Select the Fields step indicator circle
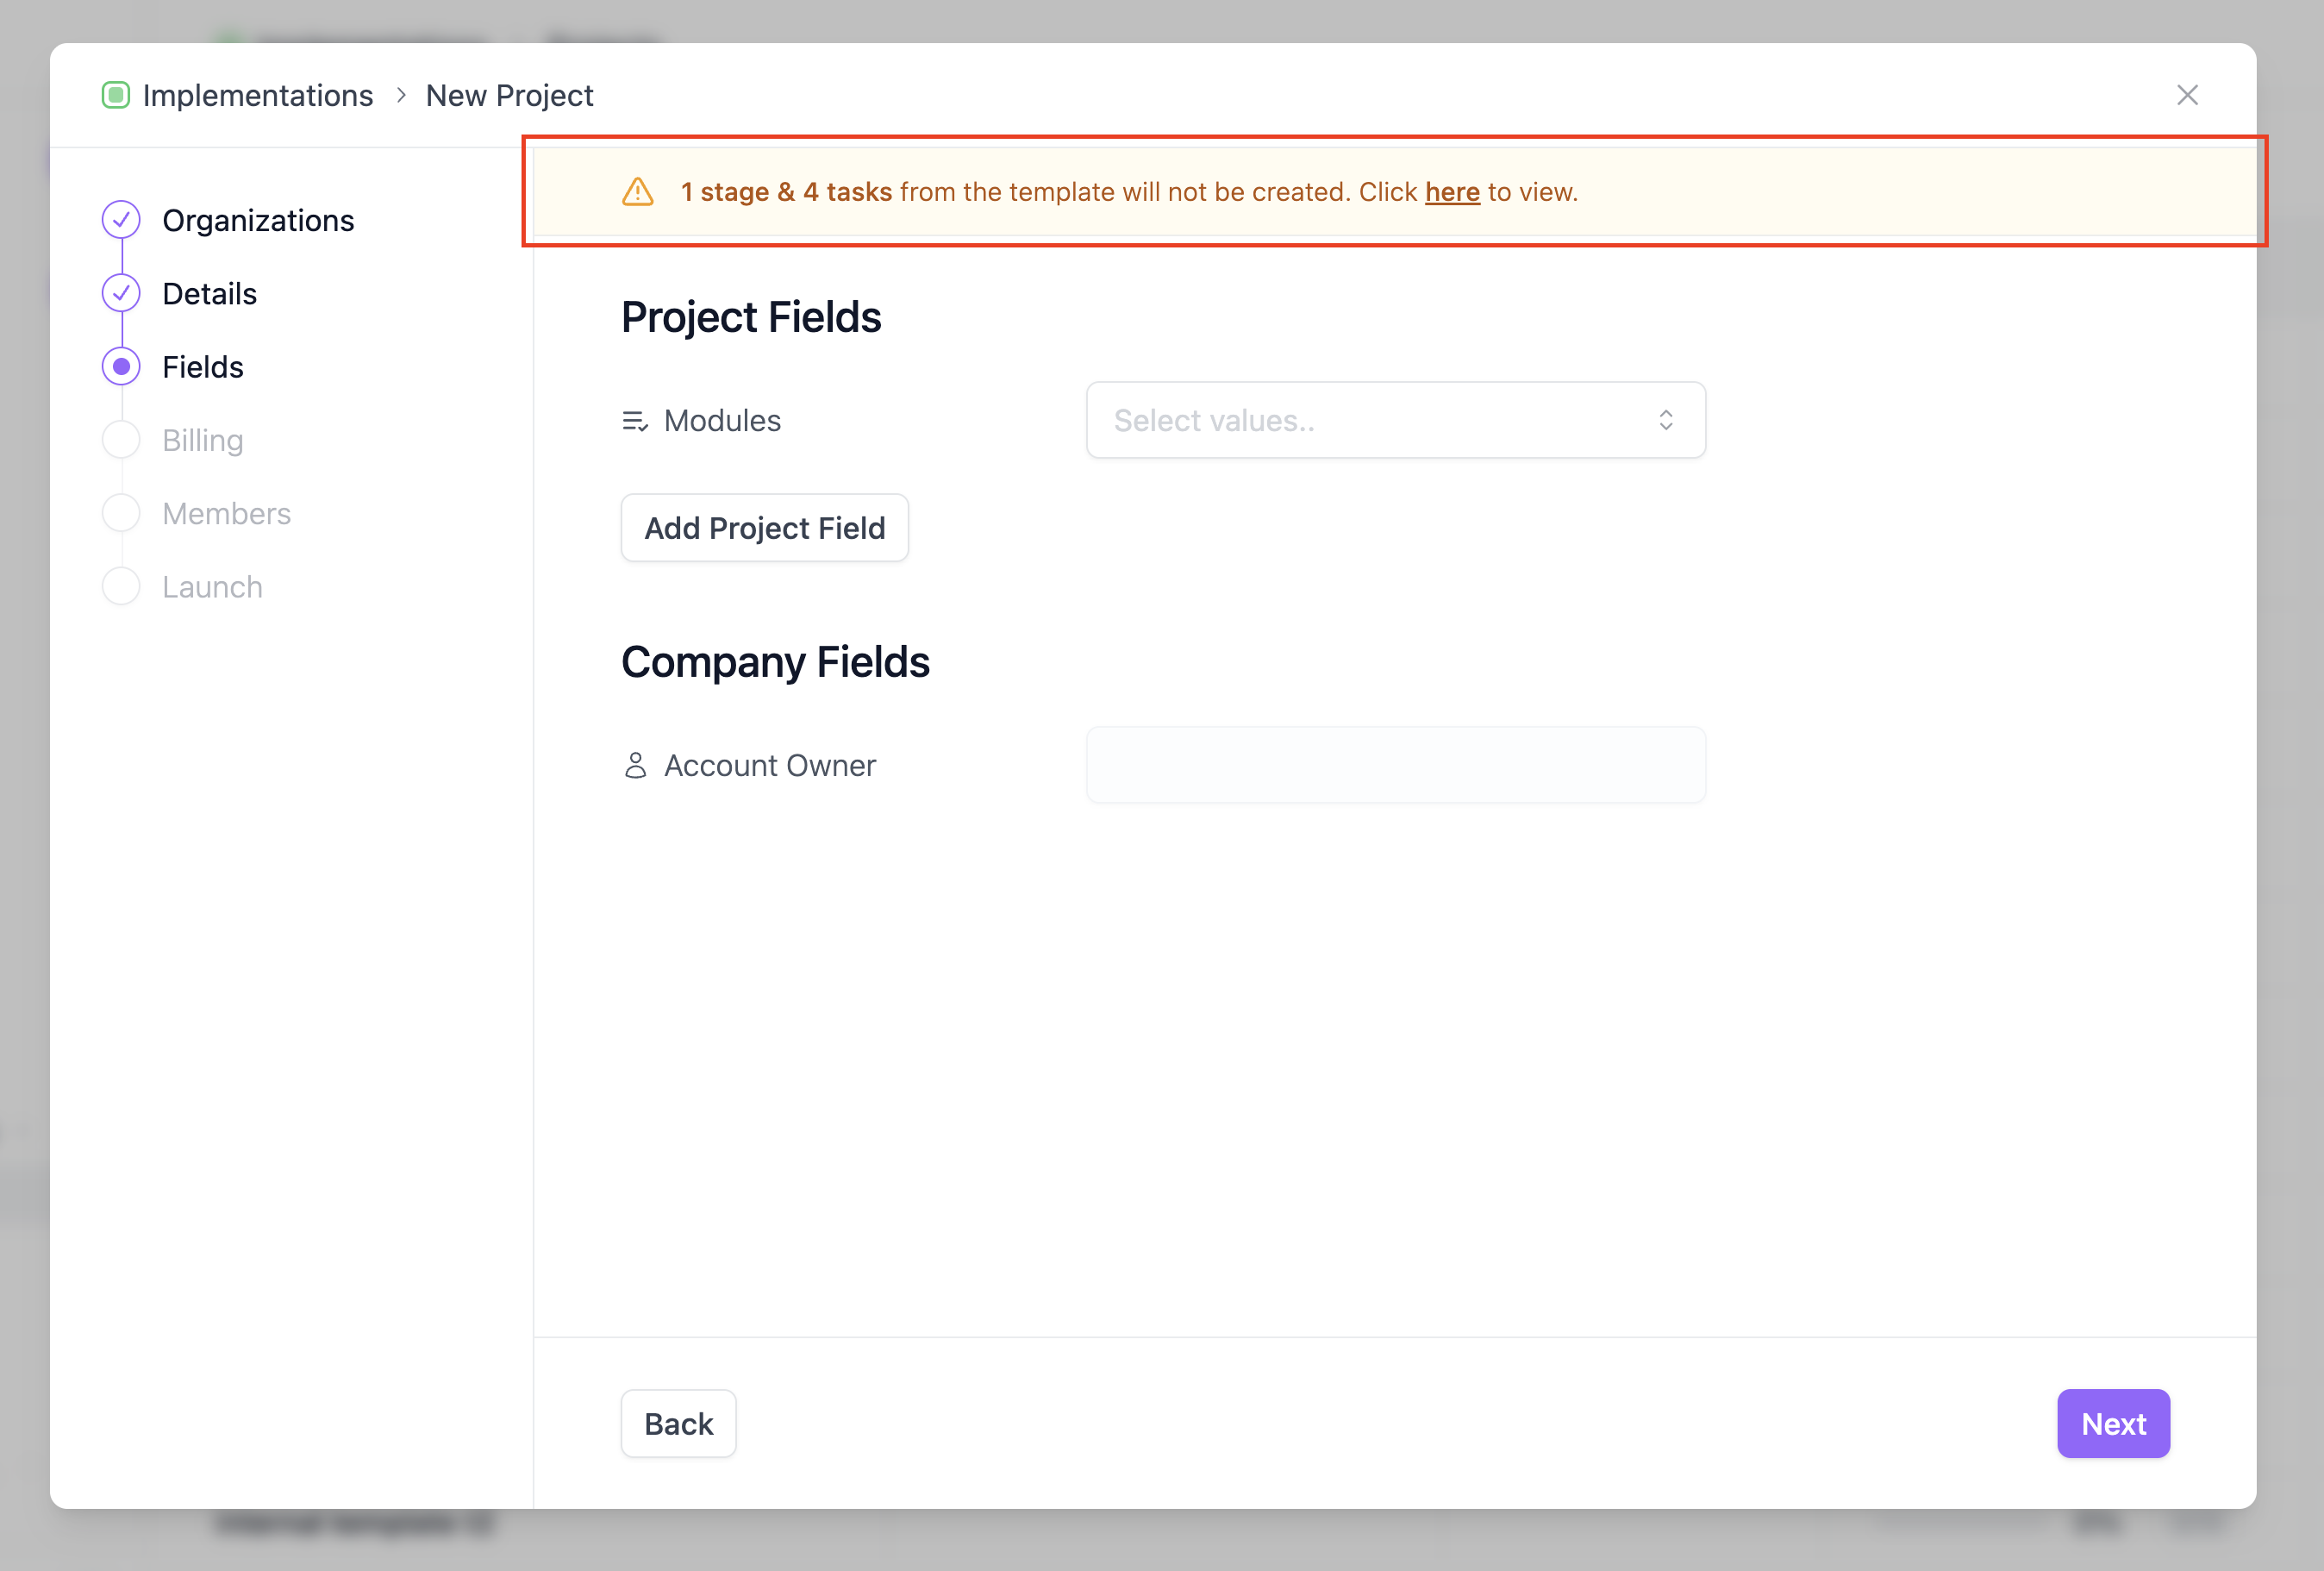 pos(121,367)
